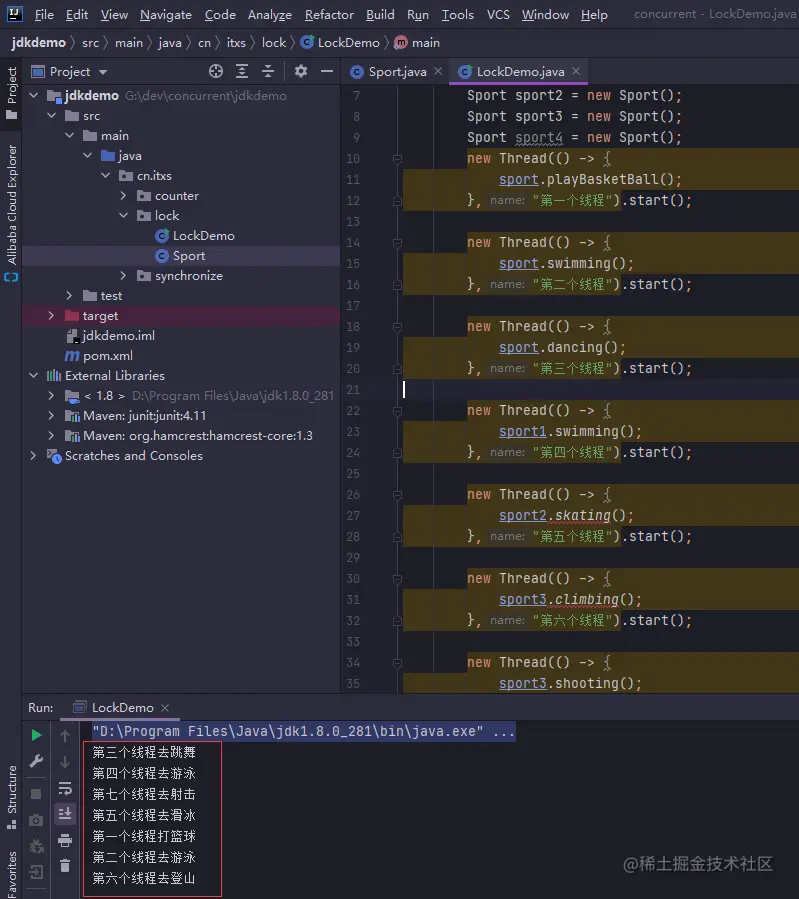Click the LockDemo breadcrumb

point(340,43)
